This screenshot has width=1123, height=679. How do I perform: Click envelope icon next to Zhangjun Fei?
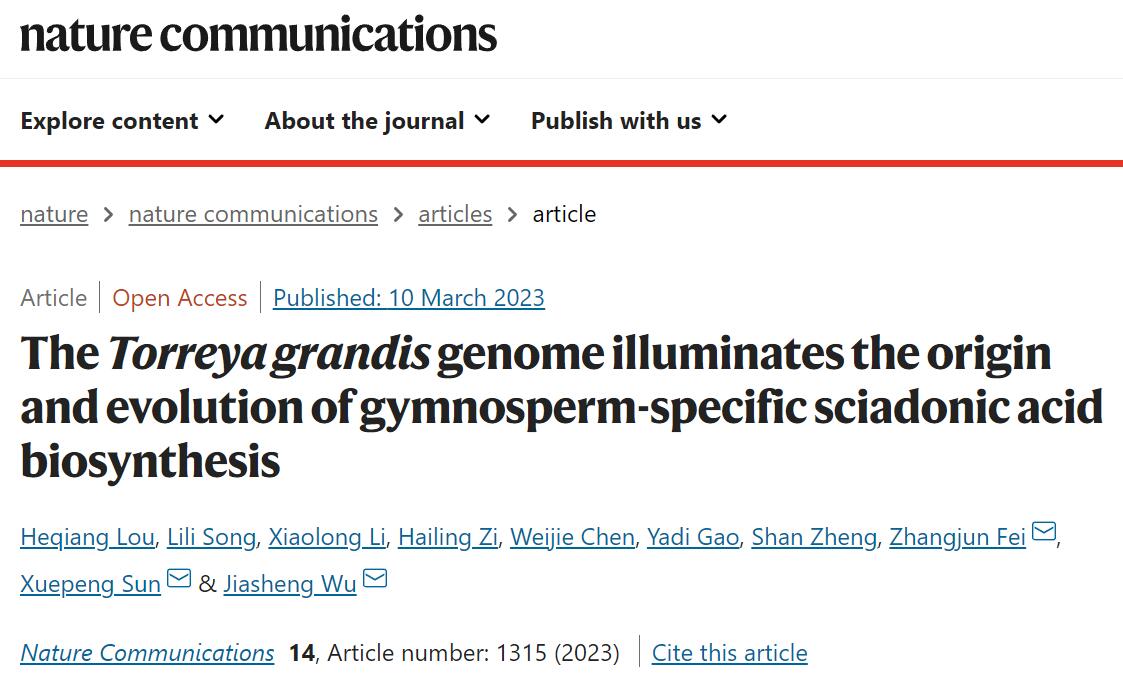(1043, 533)
